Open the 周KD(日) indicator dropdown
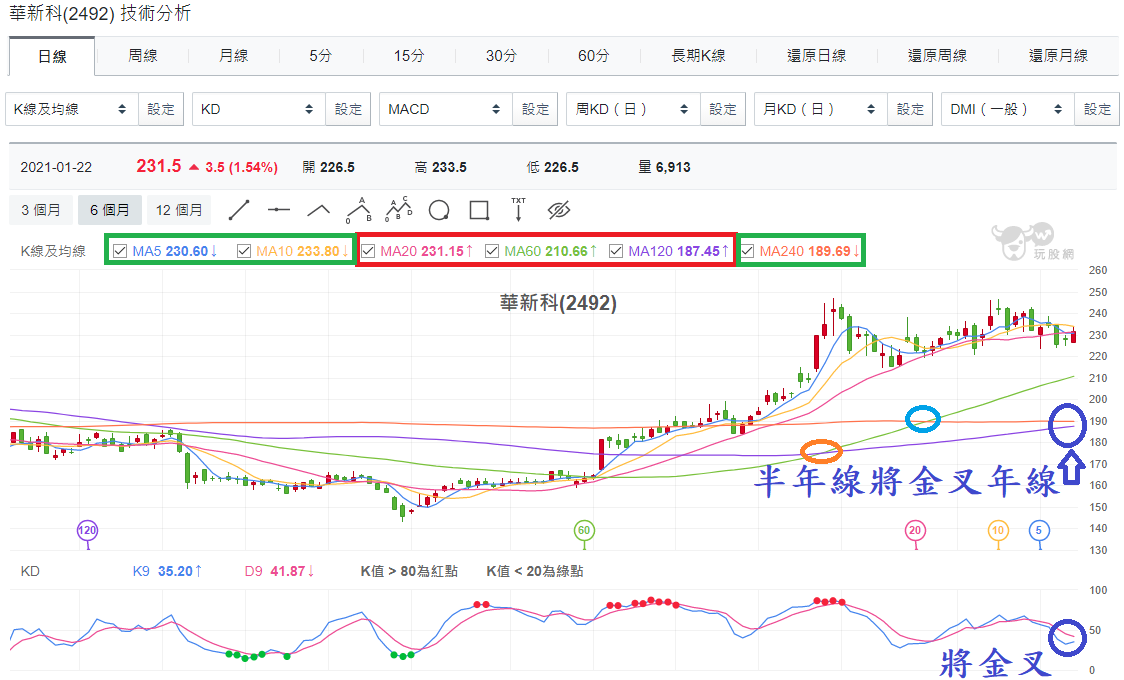This screenshot has height=680, width=1124. pos(633,109)
